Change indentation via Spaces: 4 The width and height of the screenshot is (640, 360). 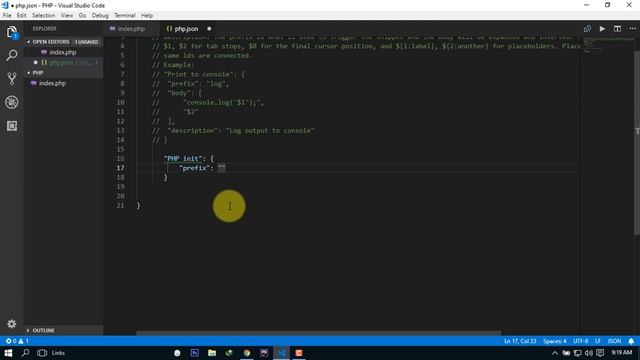coord(555,341)
